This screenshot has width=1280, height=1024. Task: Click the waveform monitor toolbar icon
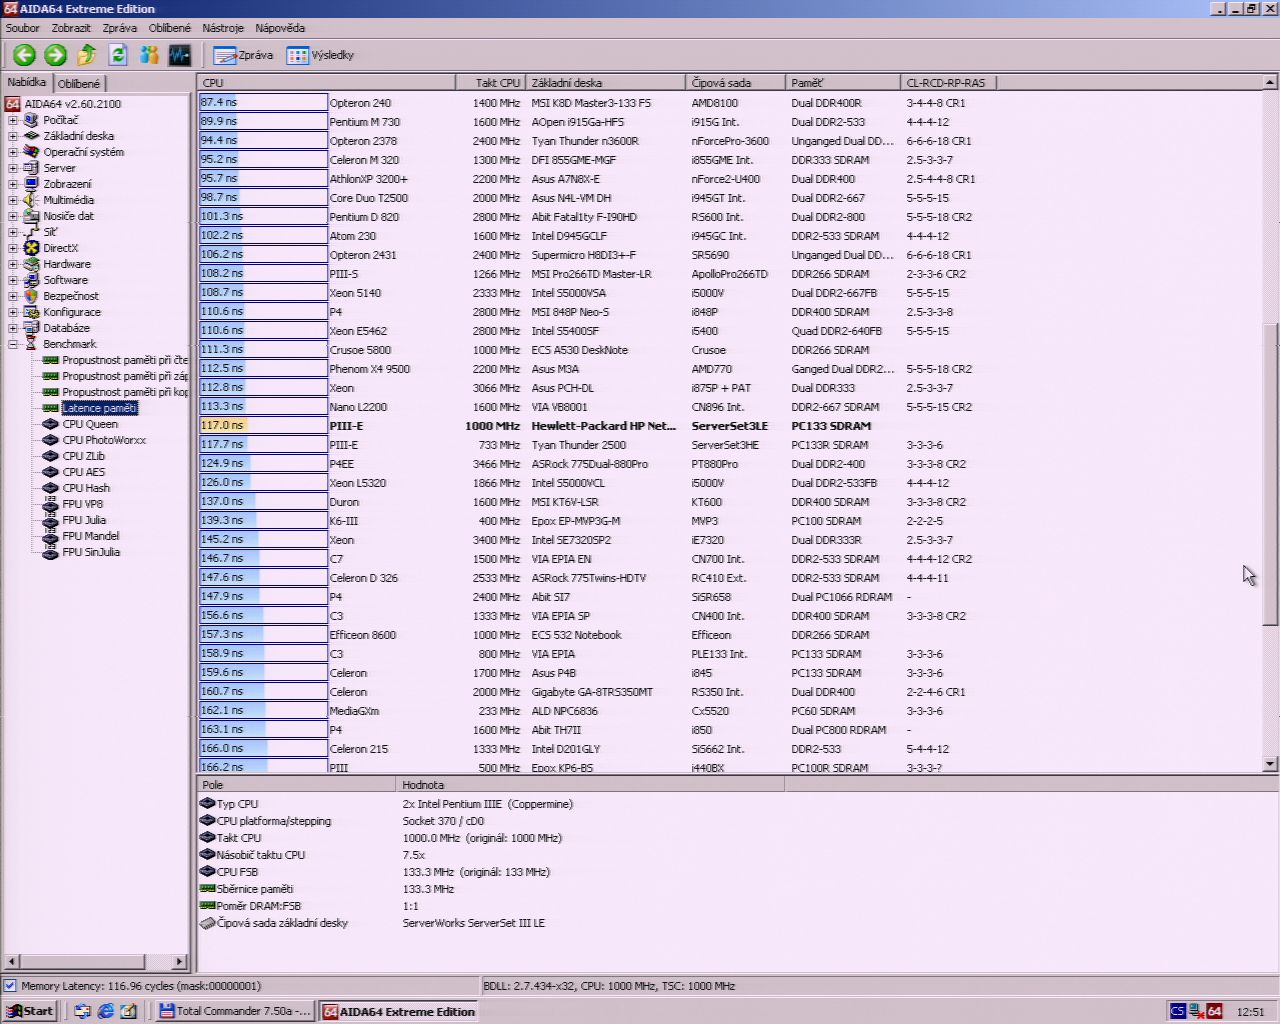pos(179,55)
